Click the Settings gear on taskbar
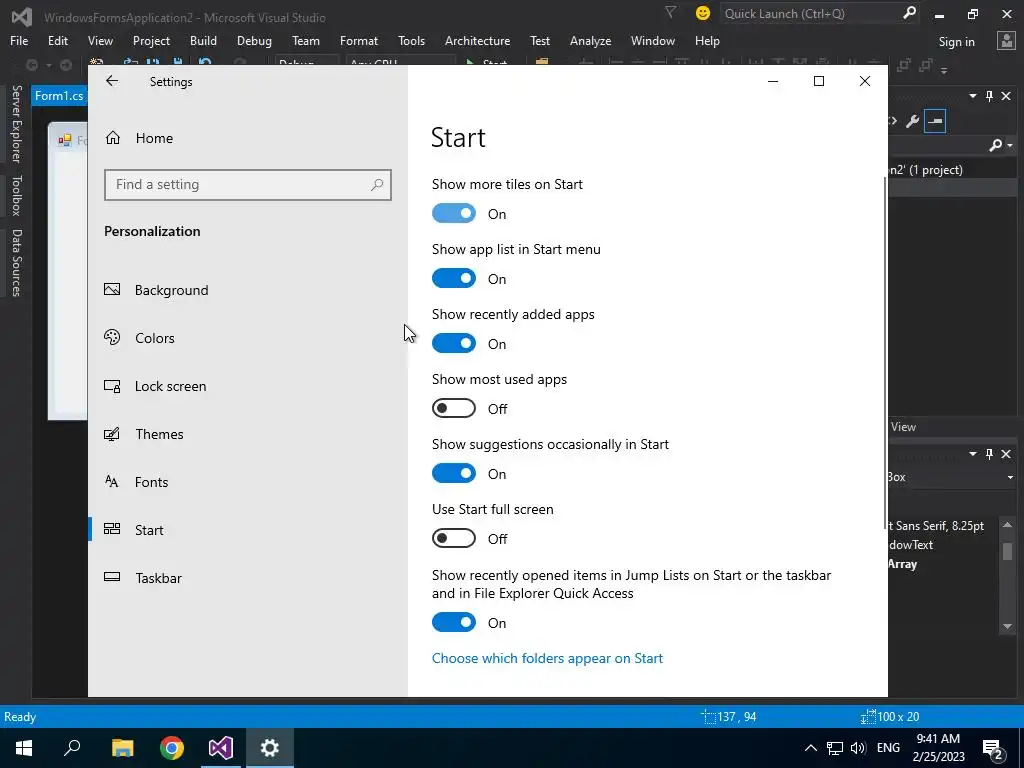The height and width of the screenshot is (768, 1024). [270, 748]
